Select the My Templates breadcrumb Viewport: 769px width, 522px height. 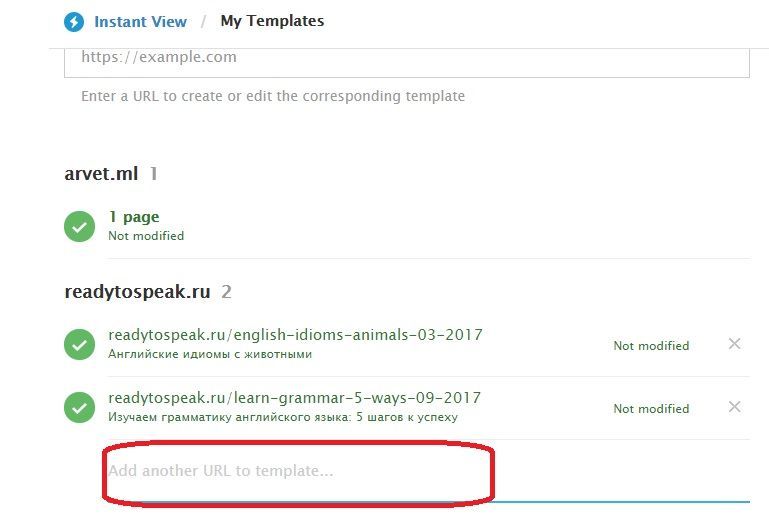point(272,21)
